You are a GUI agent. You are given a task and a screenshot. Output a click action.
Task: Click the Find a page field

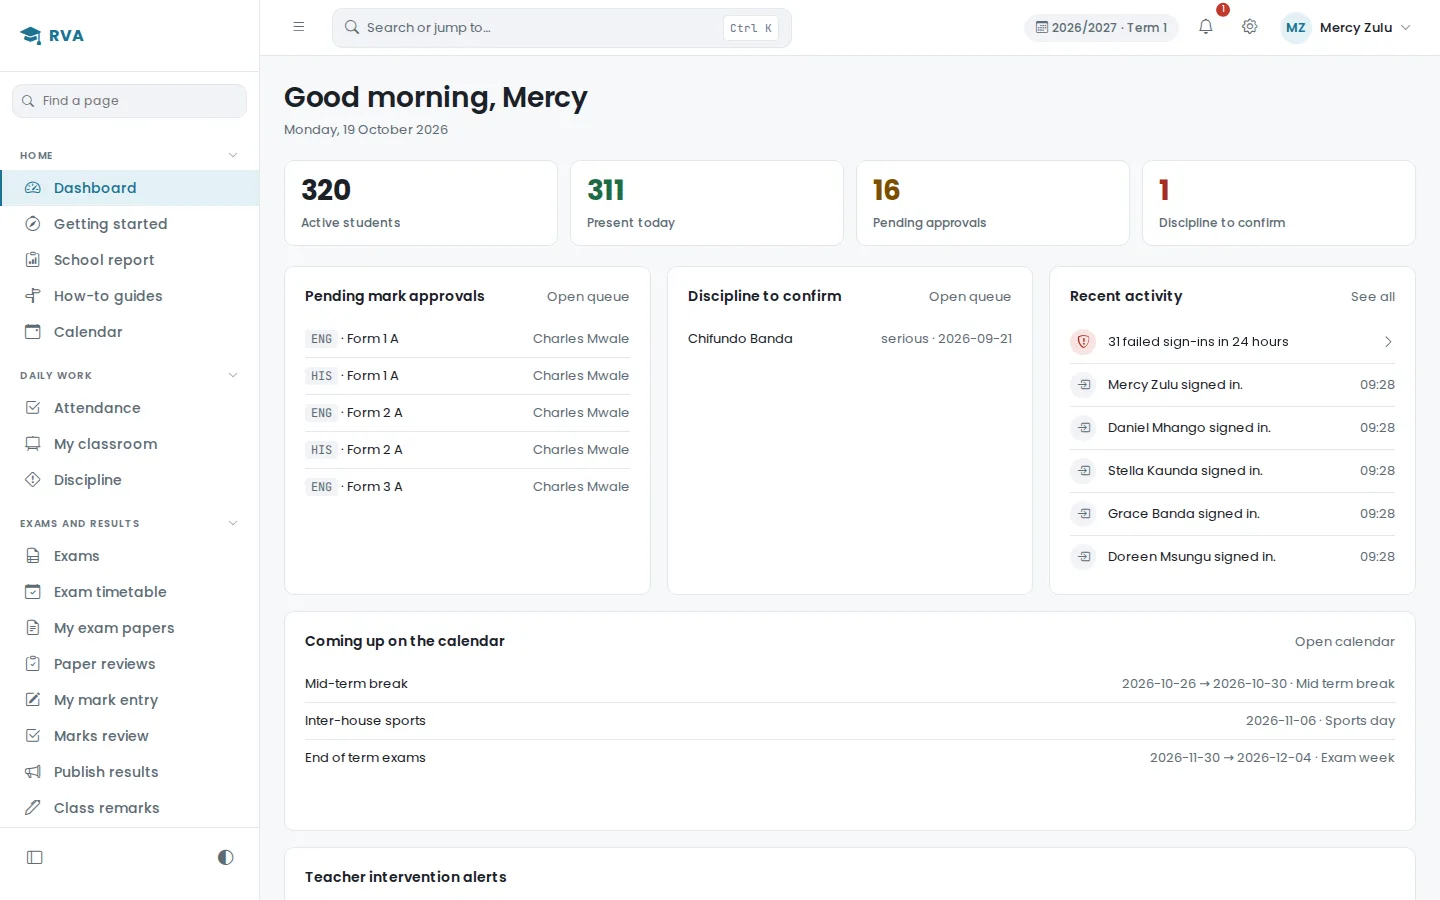pyautogui.click(x=130, y=101)
